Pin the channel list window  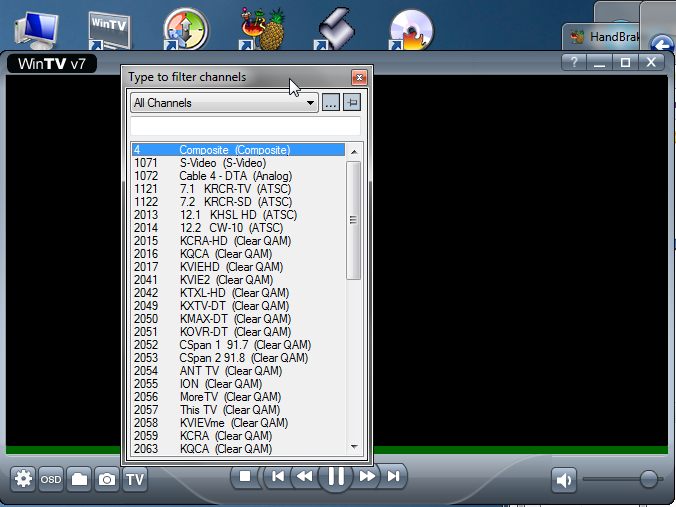click(352, 103)
